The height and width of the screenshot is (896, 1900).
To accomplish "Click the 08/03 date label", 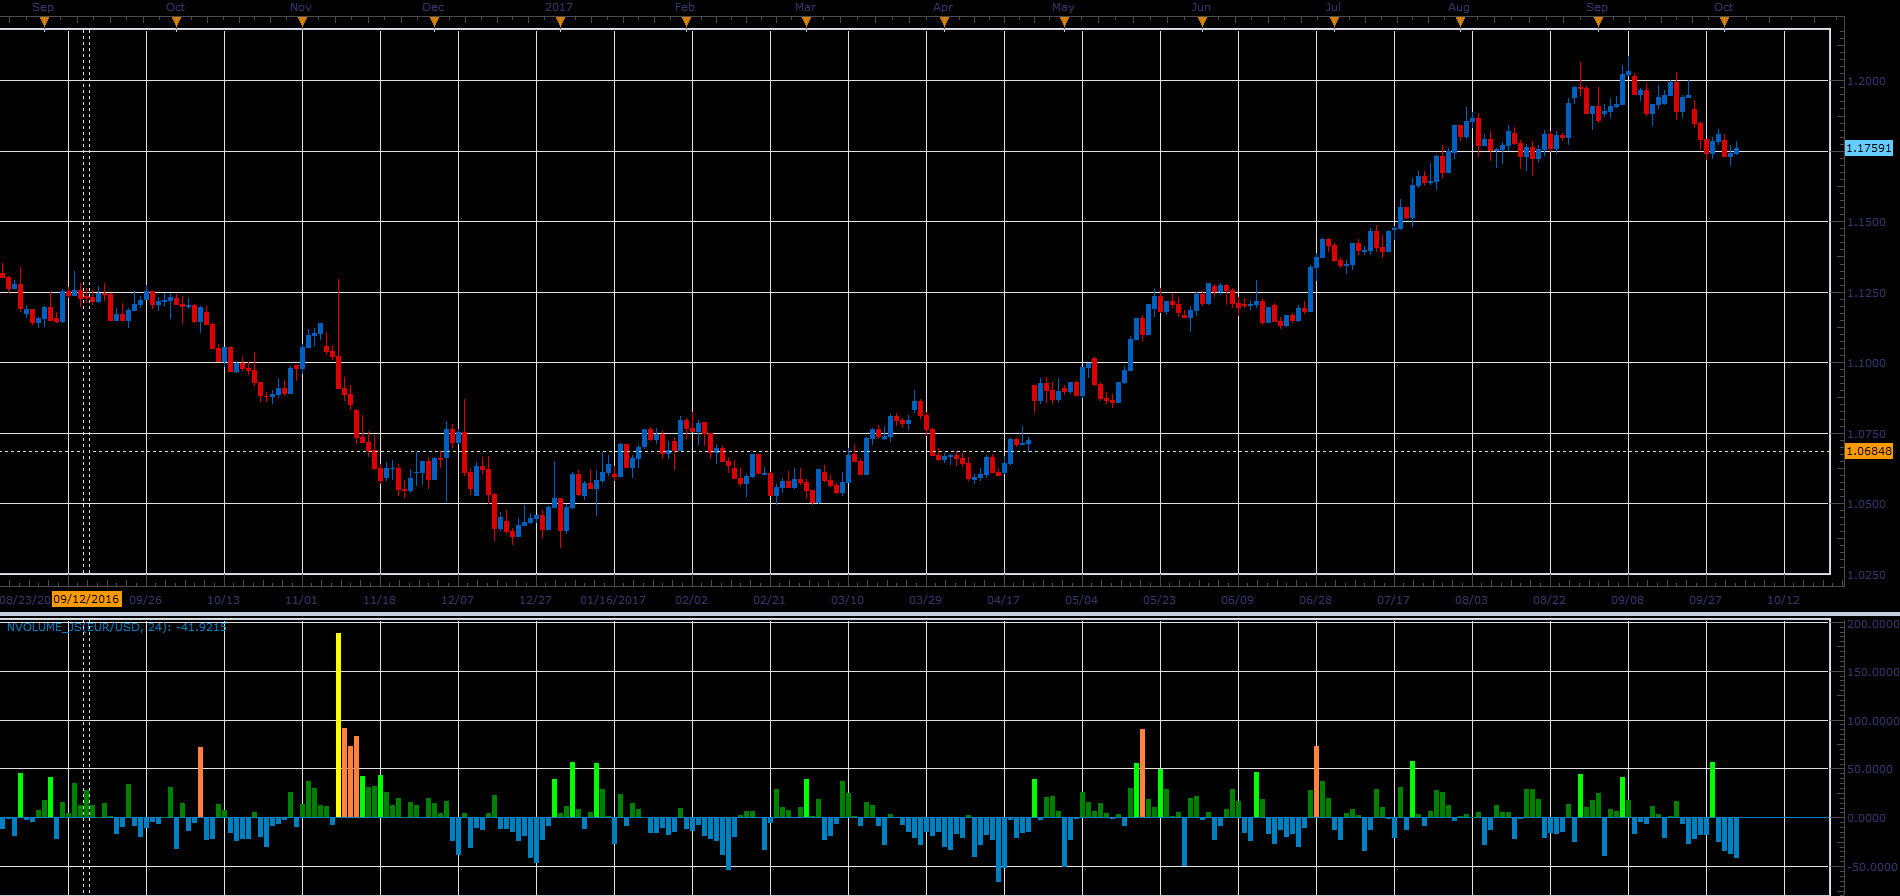I will click(1471, 600).
